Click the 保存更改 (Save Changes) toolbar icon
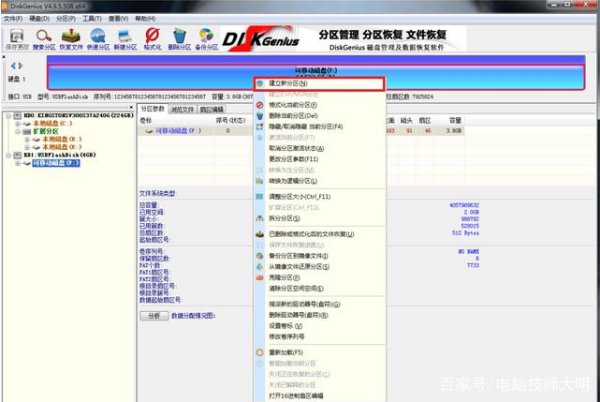 coord(17,39)
